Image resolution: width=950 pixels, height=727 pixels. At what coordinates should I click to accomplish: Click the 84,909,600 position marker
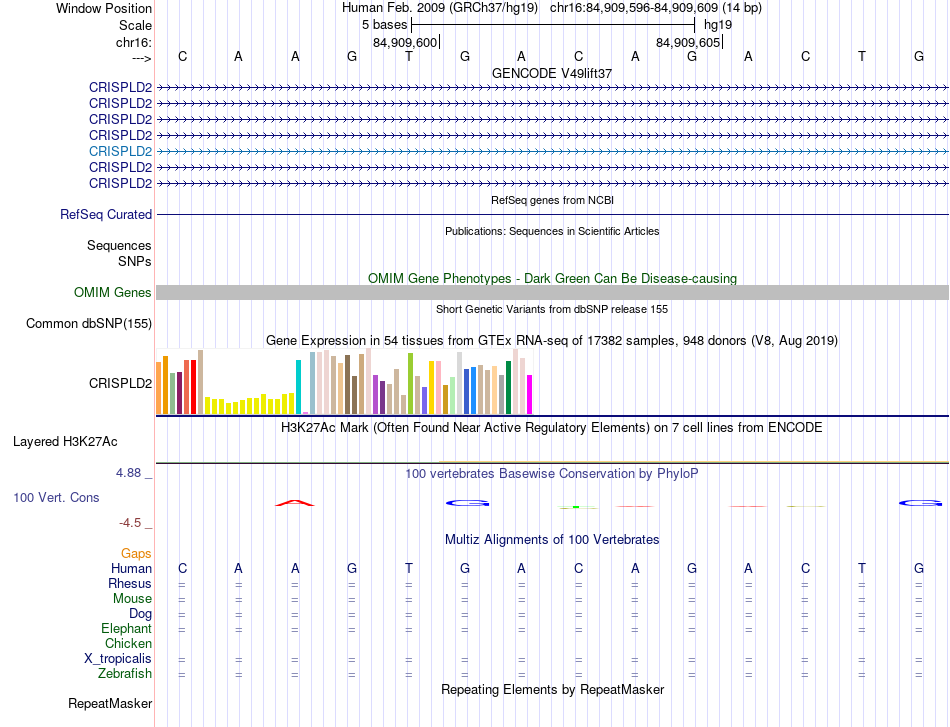coord(405,42)
